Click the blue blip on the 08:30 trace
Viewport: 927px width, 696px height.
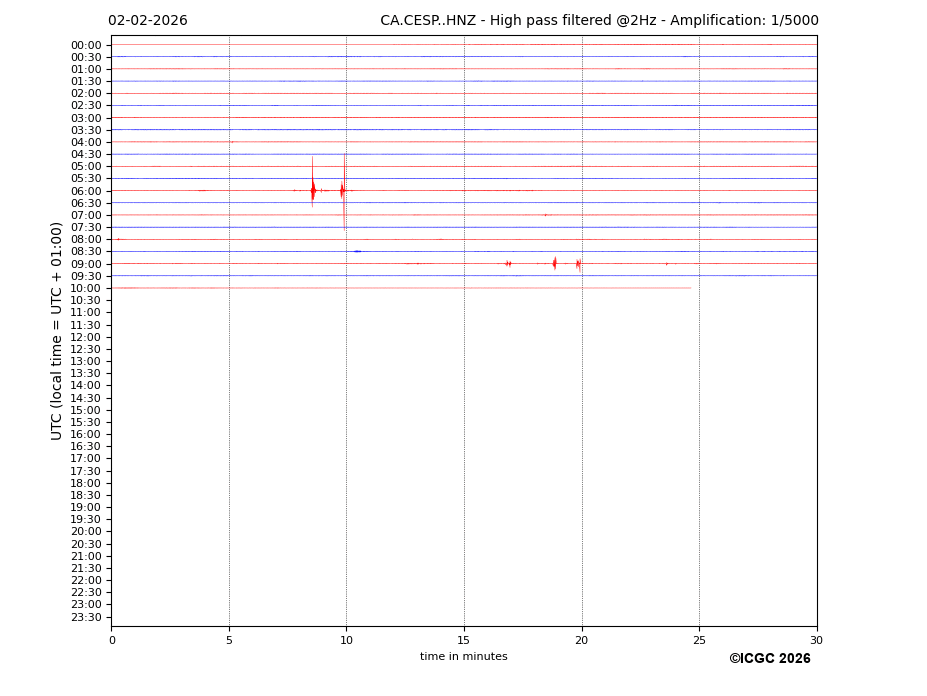click(357, 251)
